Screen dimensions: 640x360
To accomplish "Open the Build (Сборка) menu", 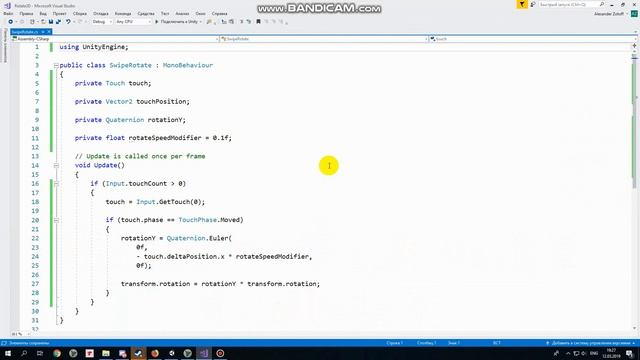I will pyautogui.click(x=80, y=13).
